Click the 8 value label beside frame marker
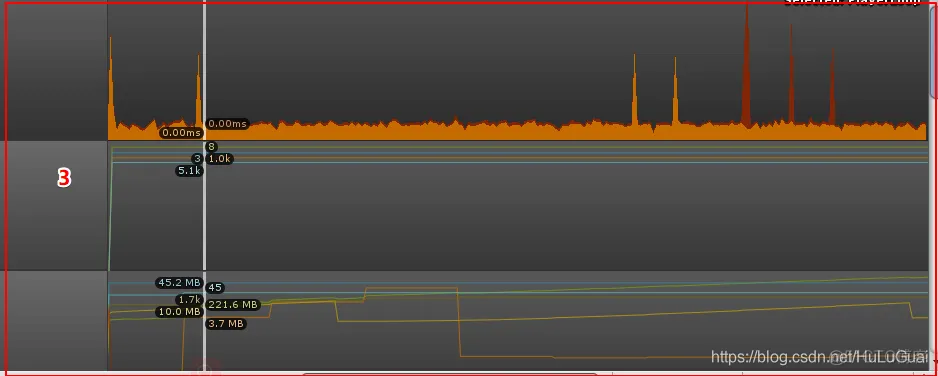The height and width of the screenshot is (376, 938). point(211,146)
